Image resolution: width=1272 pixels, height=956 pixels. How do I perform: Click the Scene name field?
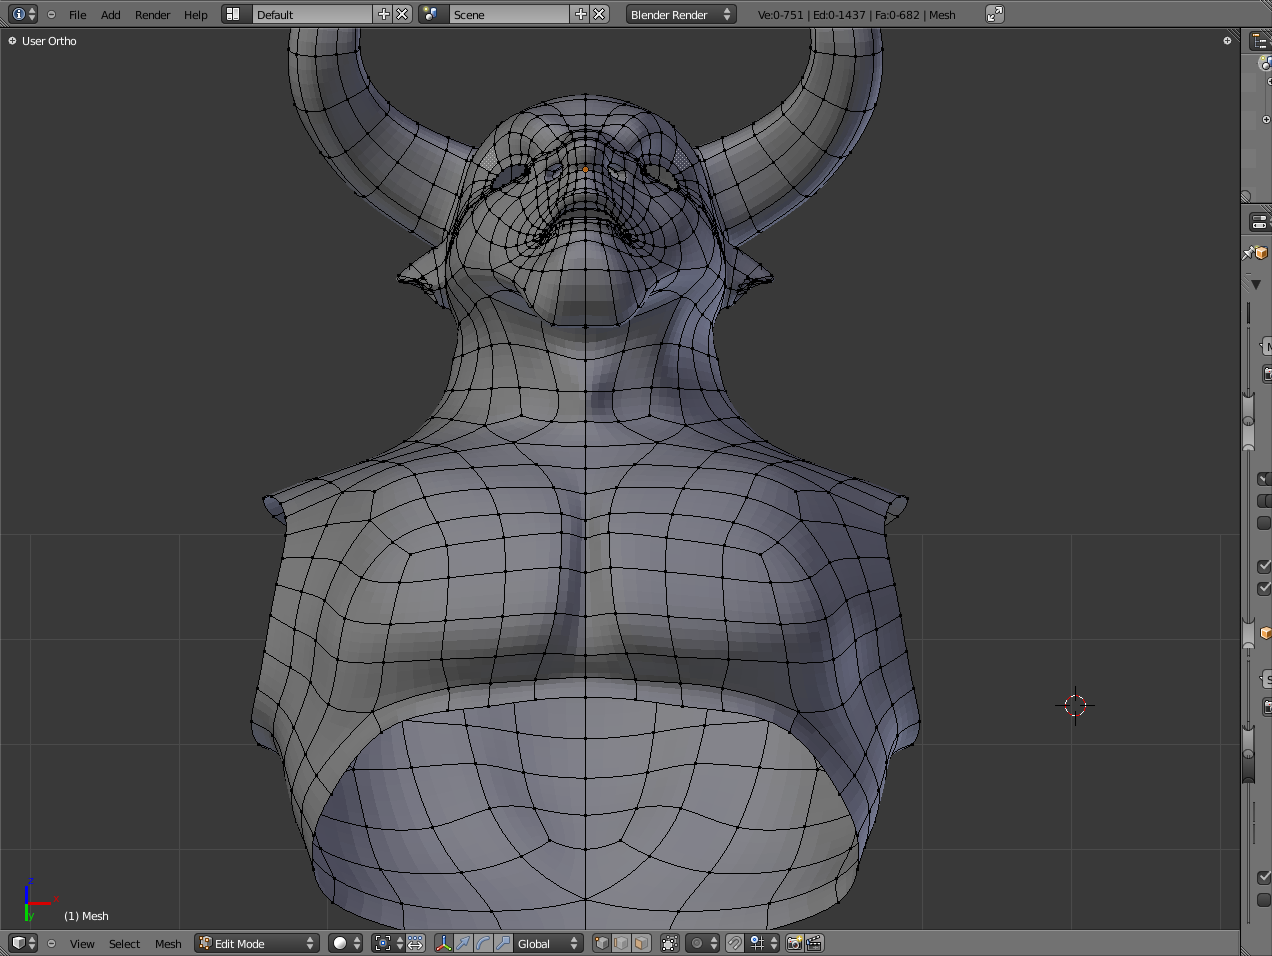[508, 14]
